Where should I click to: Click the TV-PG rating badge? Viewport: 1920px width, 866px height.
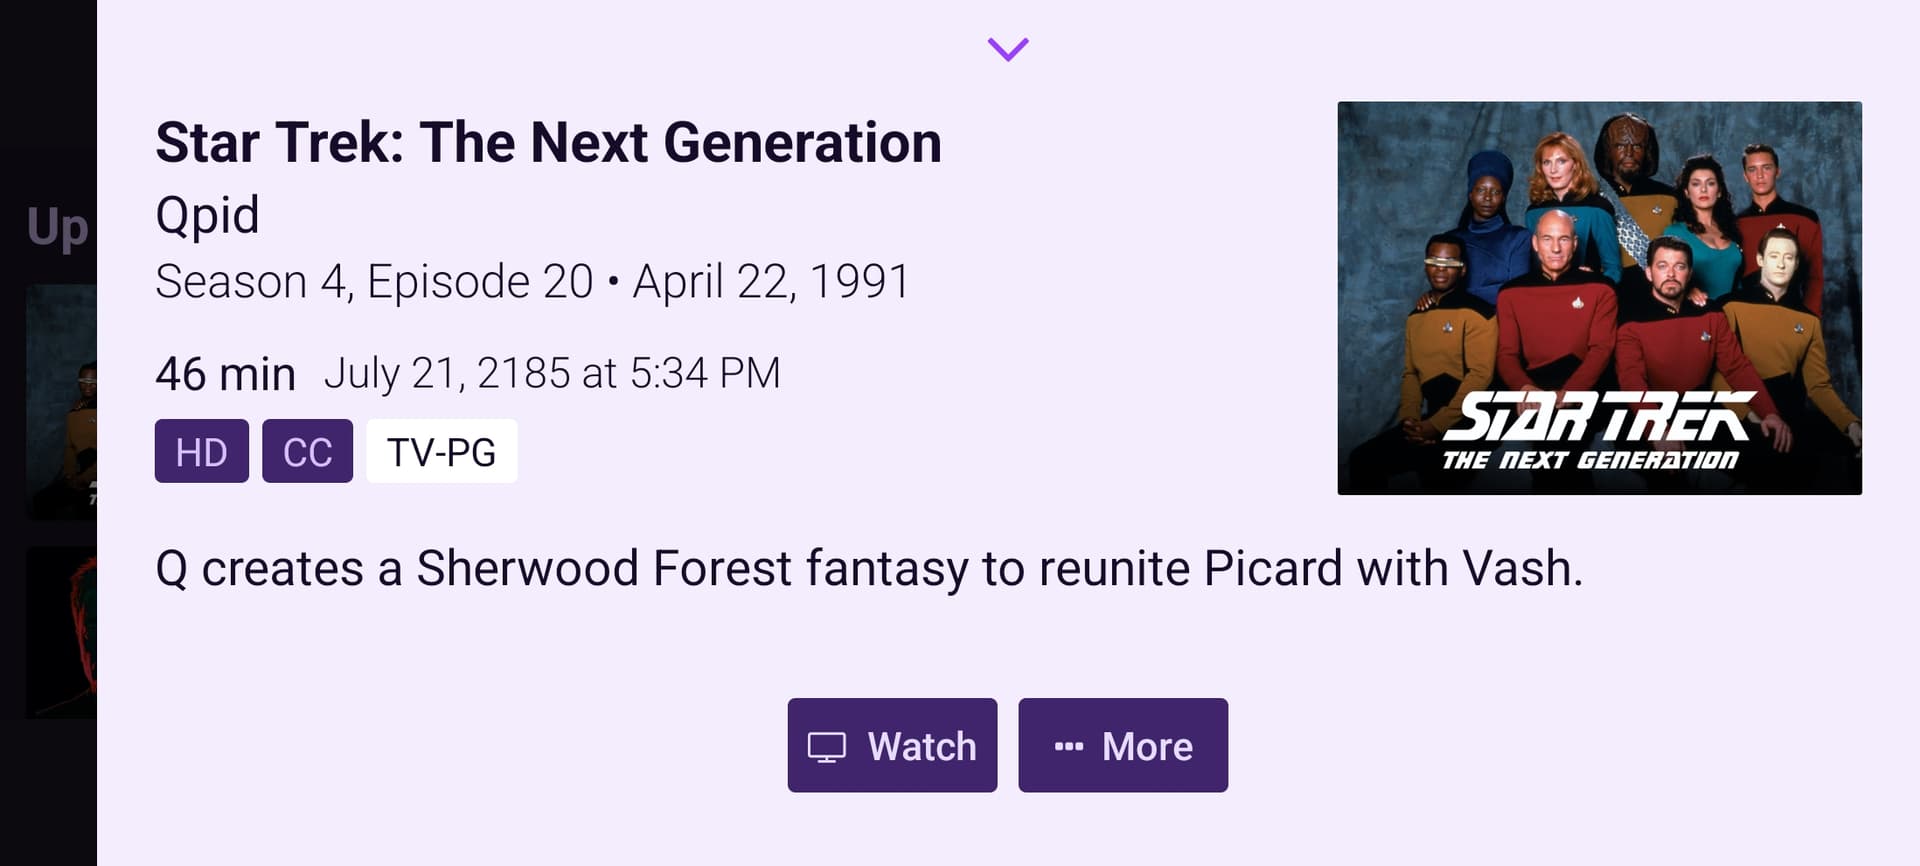[x=442, y=451]
